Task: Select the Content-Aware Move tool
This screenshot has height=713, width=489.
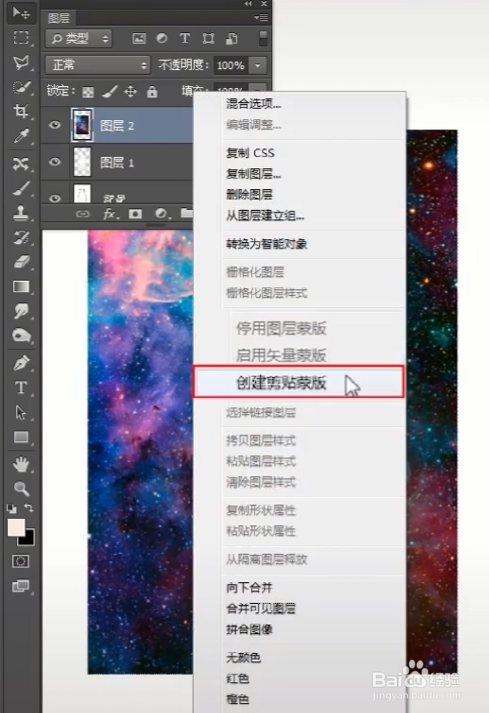Action: (21, 164)
